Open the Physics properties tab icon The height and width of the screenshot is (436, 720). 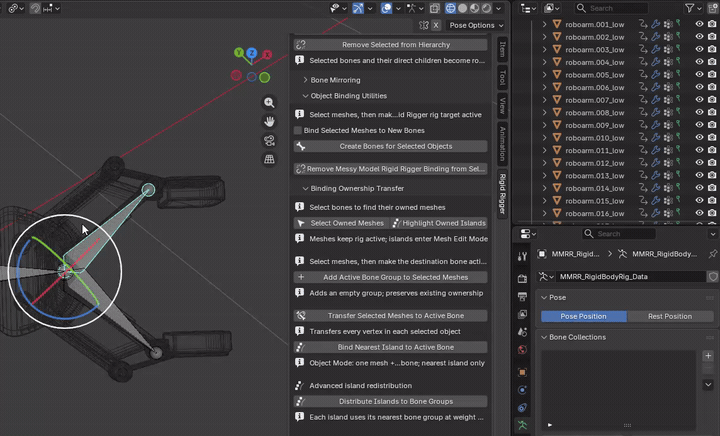coord(522,390)
